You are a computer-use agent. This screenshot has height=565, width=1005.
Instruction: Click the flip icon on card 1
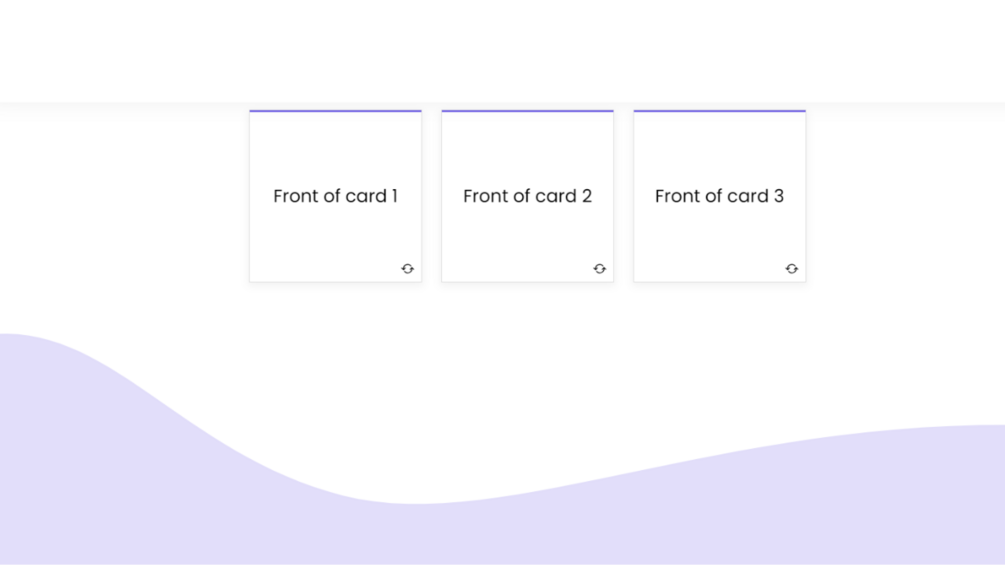coord(408,269)
